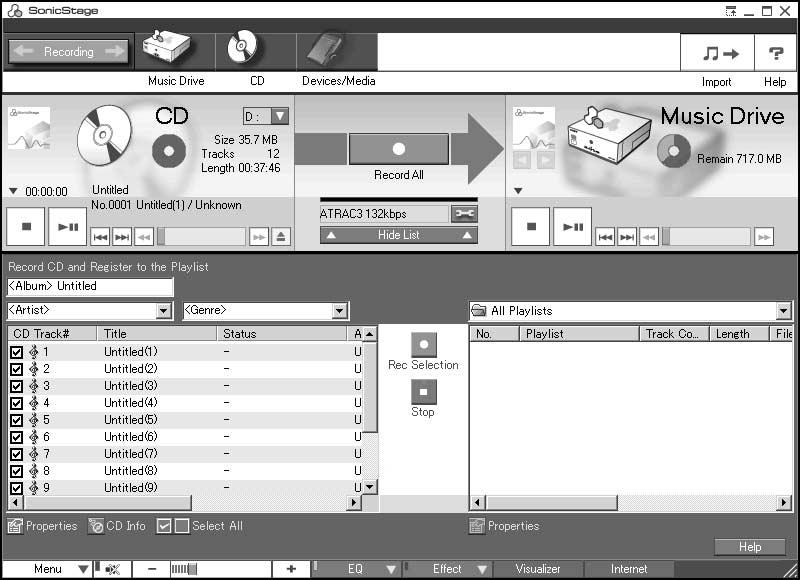Fast forward the Music Drive track
This screenshot has width=800, height=580.
click(764, 237)
